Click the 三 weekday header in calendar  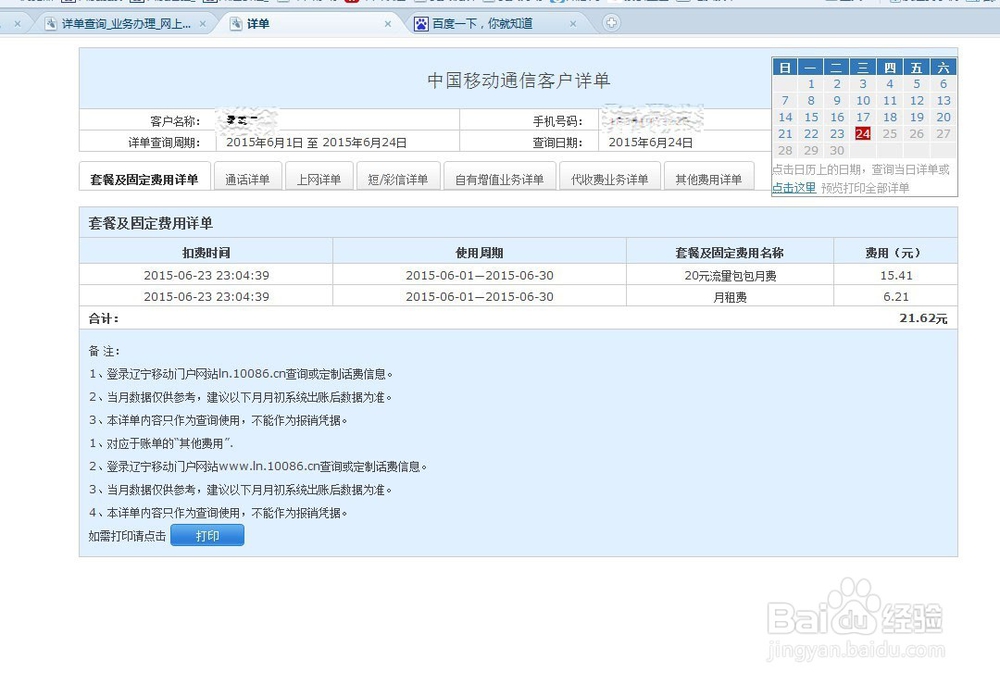[x=863, y=67]
